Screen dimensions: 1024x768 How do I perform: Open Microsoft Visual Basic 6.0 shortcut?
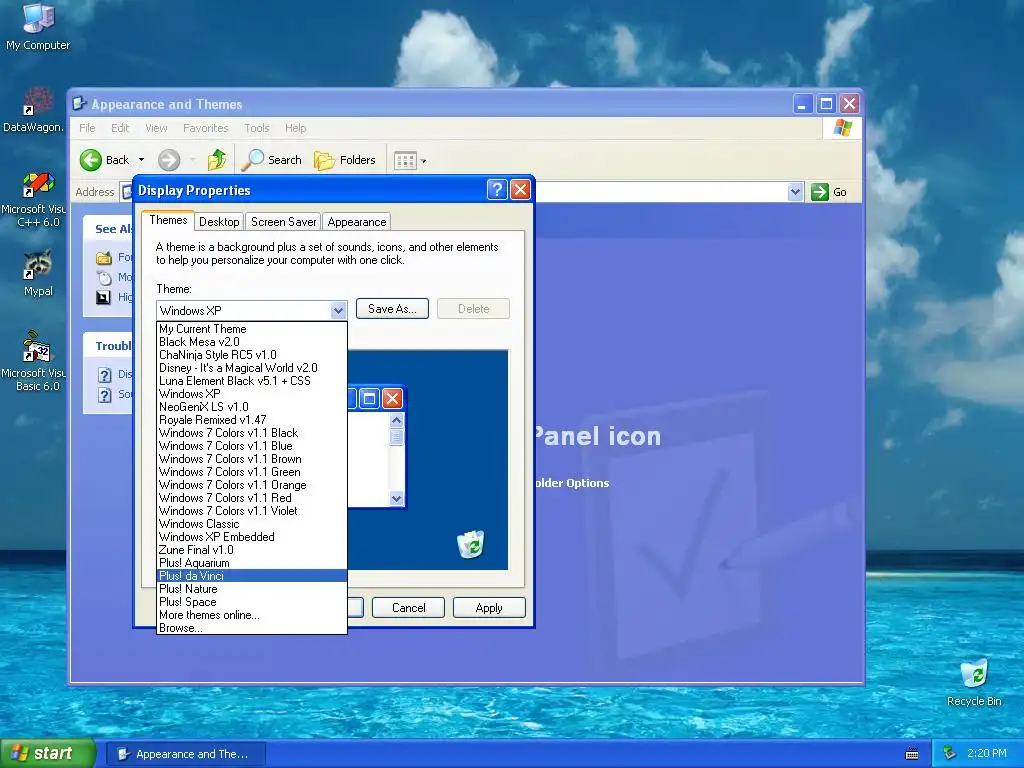[x=37, y=361]
